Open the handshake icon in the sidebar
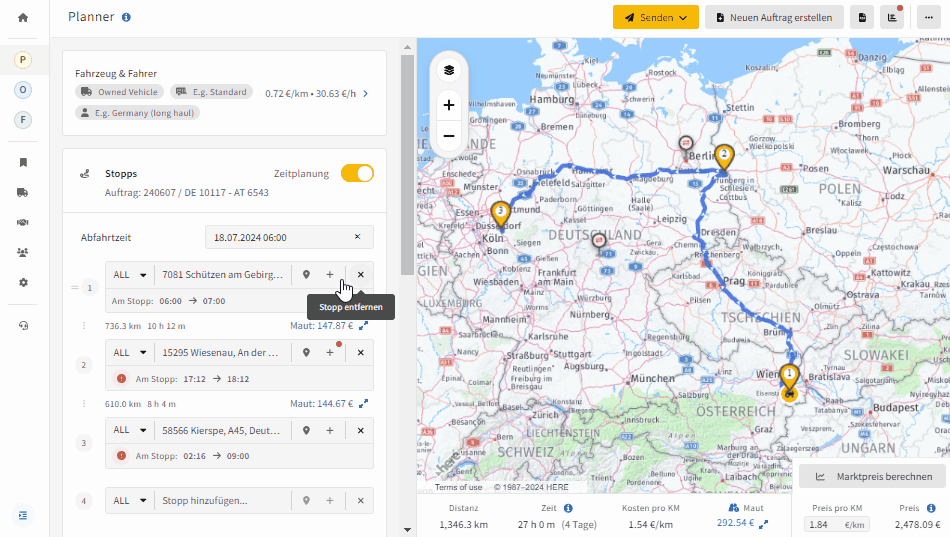950x537 pixels. click(x=23, y=222)
